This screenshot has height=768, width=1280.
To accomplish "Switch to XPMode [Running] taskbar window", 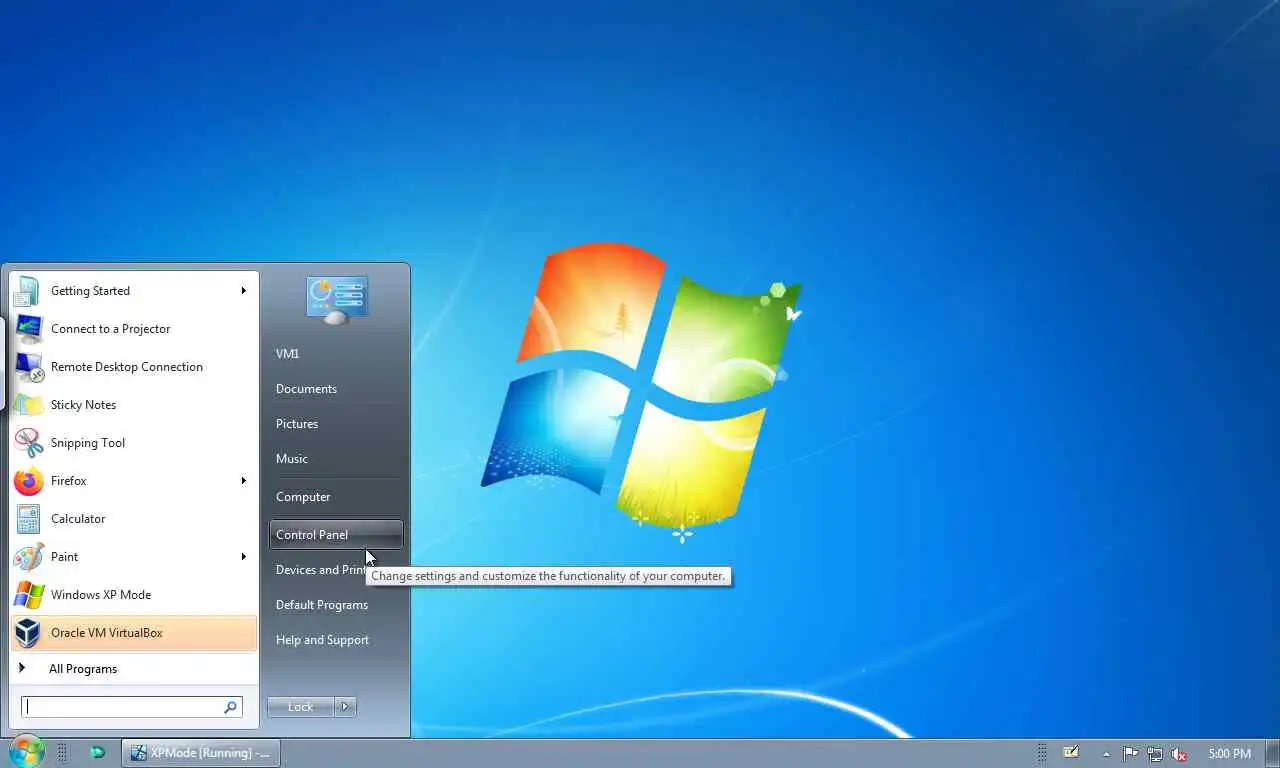I will [x=201, y=753].
